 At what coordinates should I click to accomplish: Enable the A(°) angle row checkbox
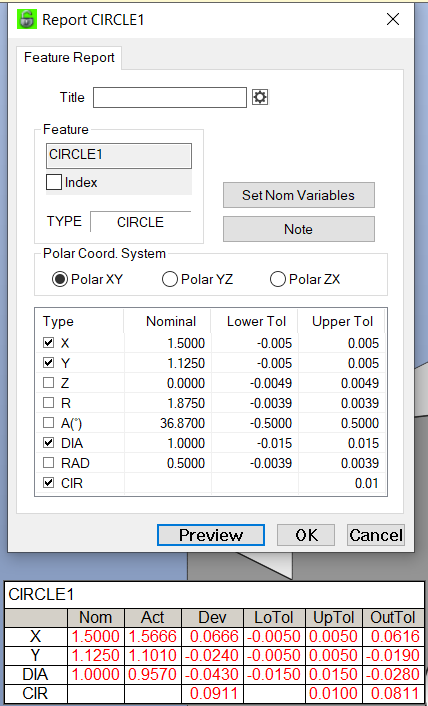(x=48, y=423)
